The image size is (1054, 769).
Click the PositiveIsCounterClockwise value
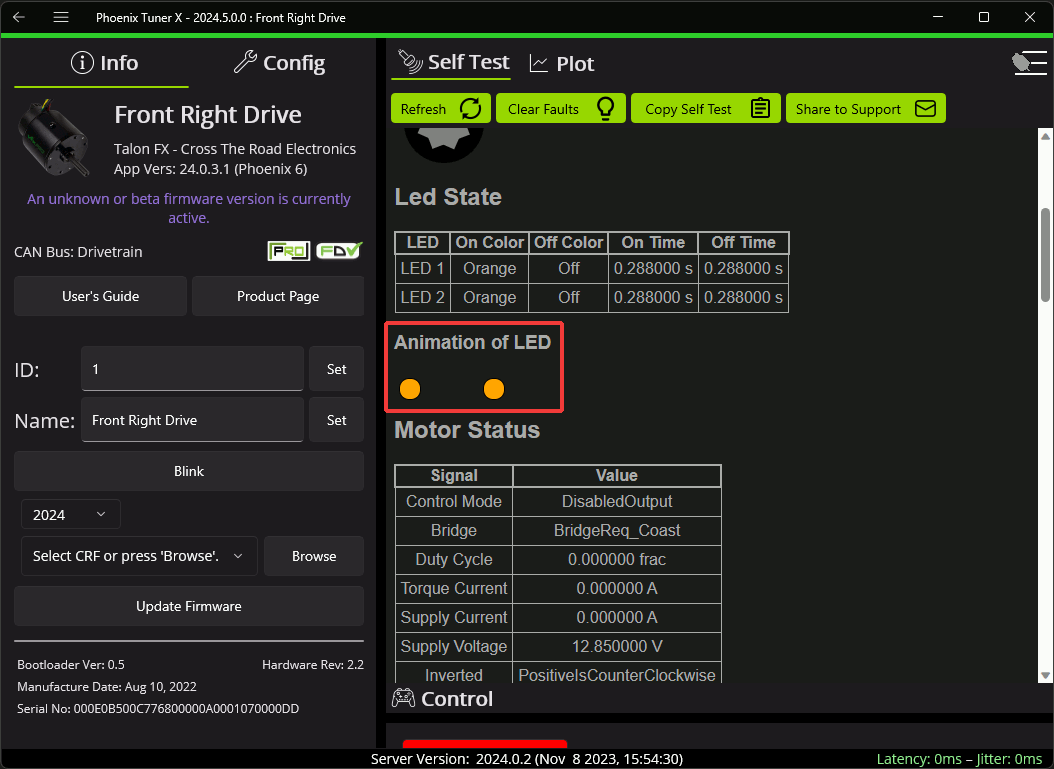[616, 674]
